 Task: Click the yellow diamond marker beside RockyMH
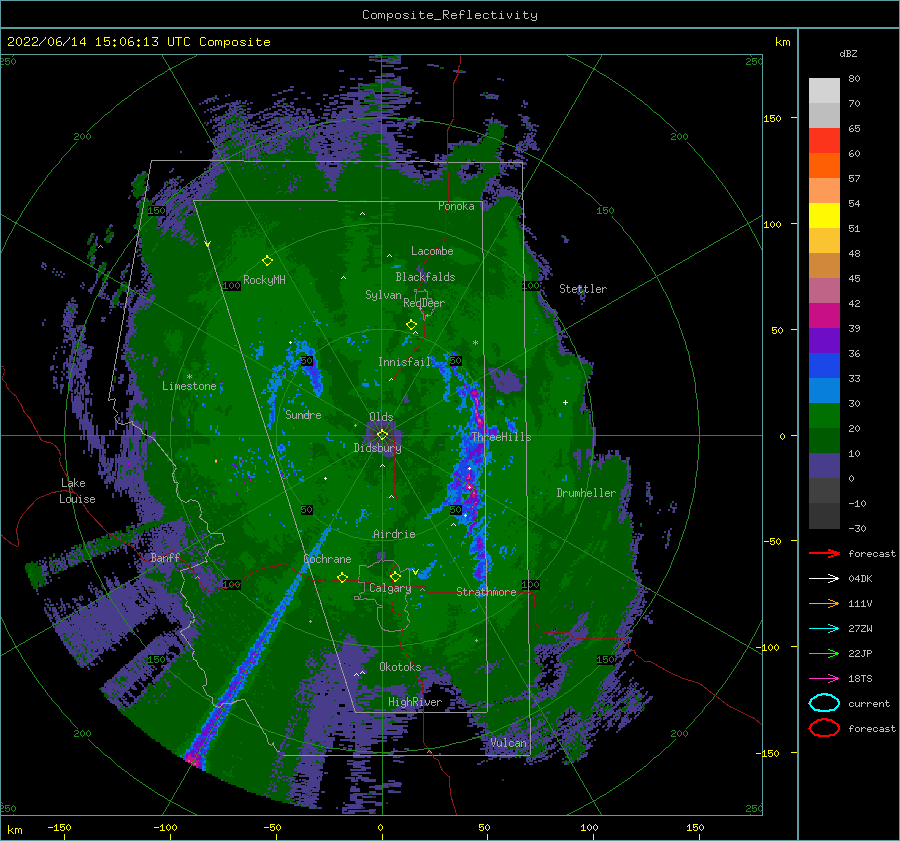coord(267,261)
